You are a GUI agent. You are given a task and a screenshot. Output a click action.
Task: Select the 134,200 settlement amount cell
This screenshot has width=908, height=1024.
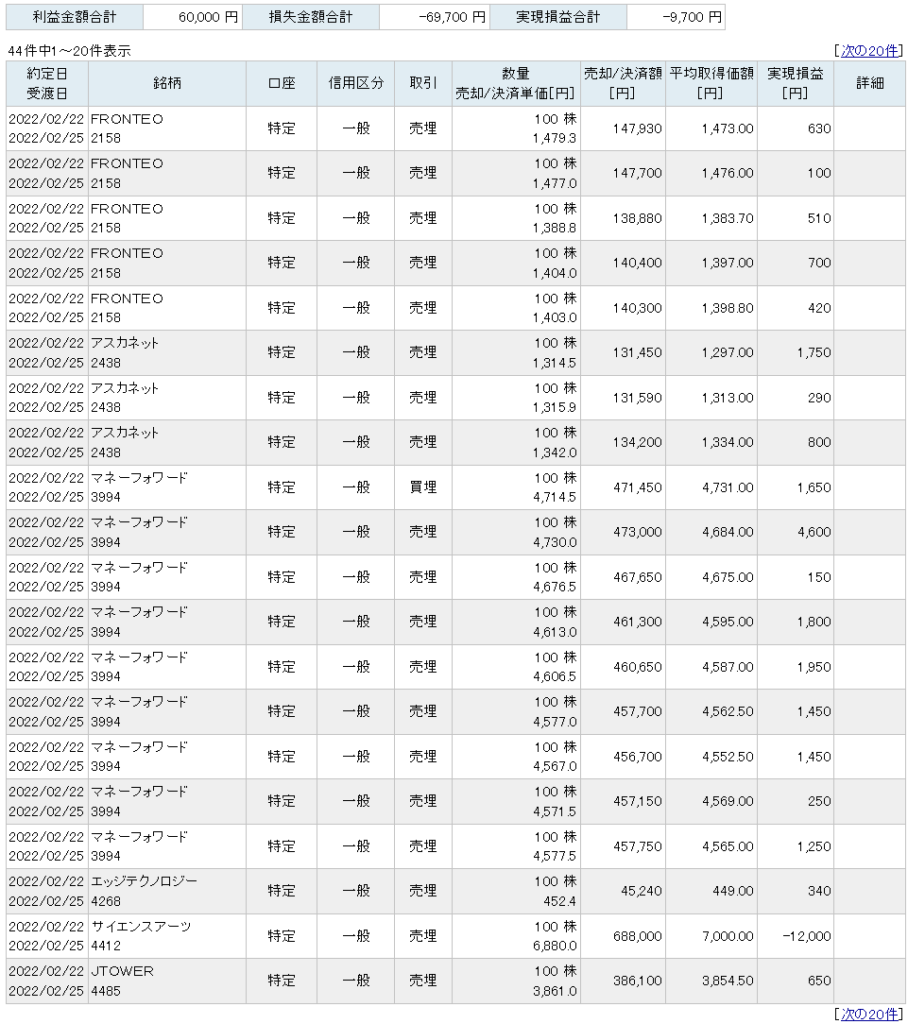point(623,442)
